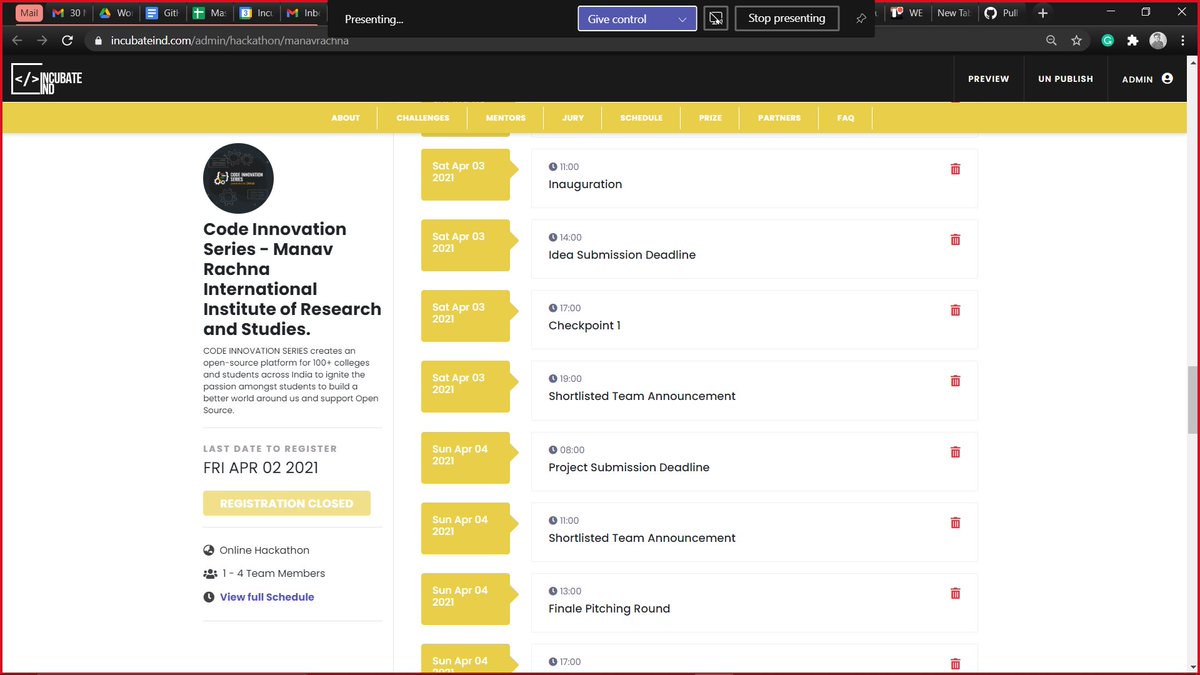Open the Grammarly extension icon

(1108, 41)
